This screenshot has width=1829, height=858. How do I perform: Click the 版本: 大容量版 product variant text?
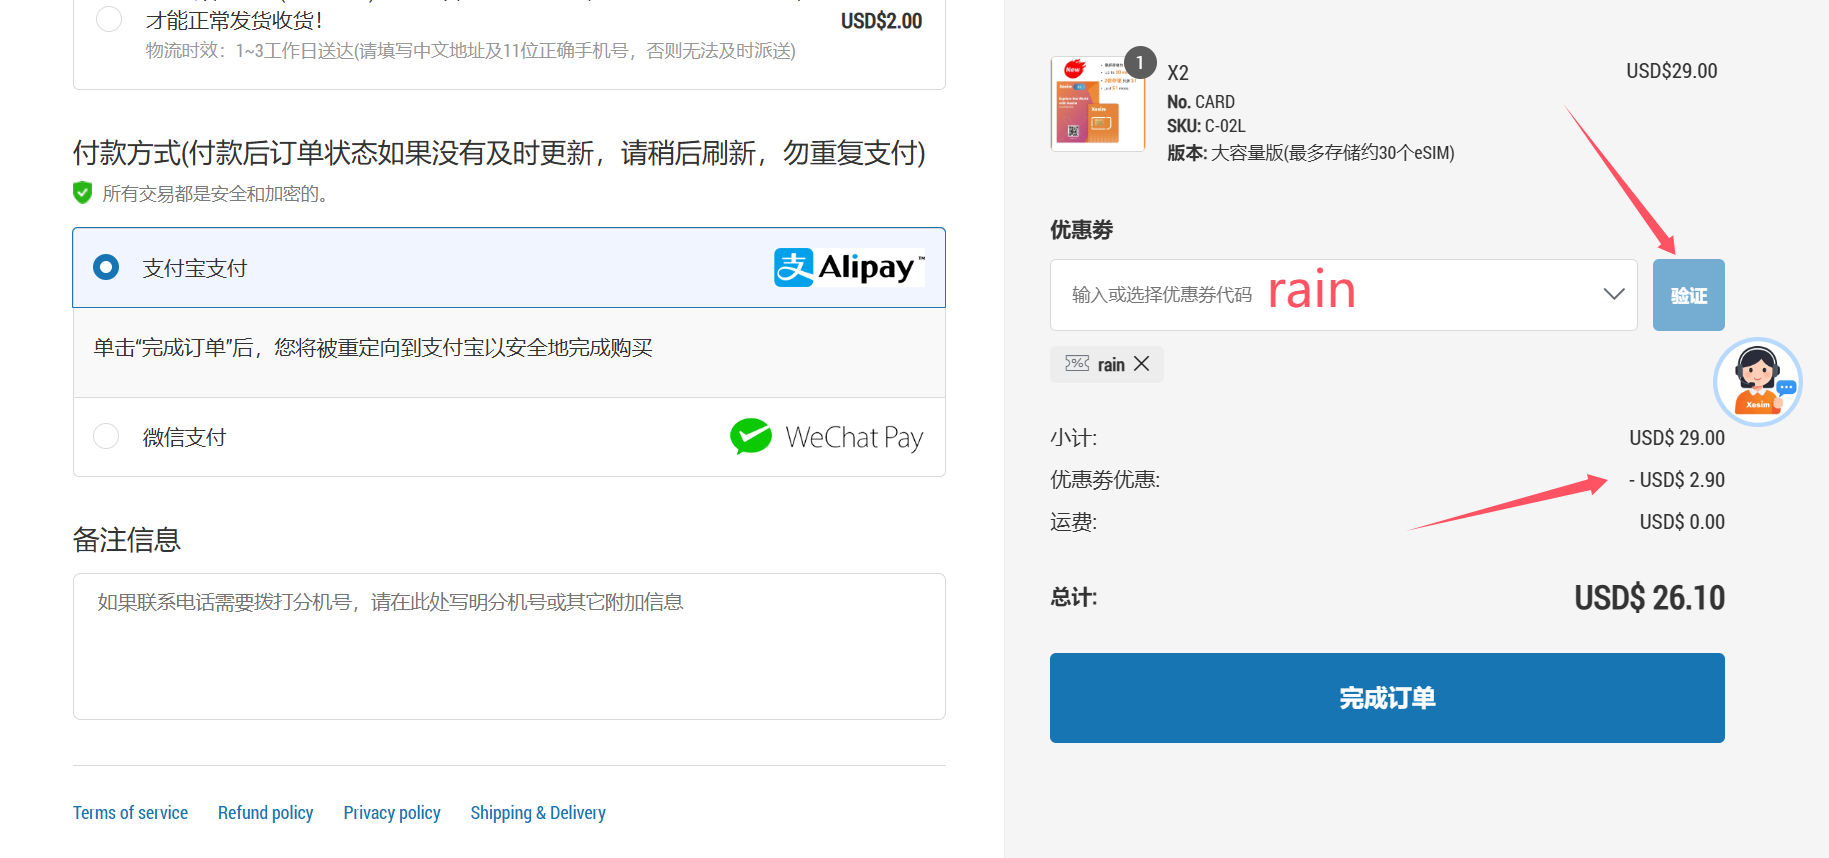pyautogui.click(x=1310, y=153)
